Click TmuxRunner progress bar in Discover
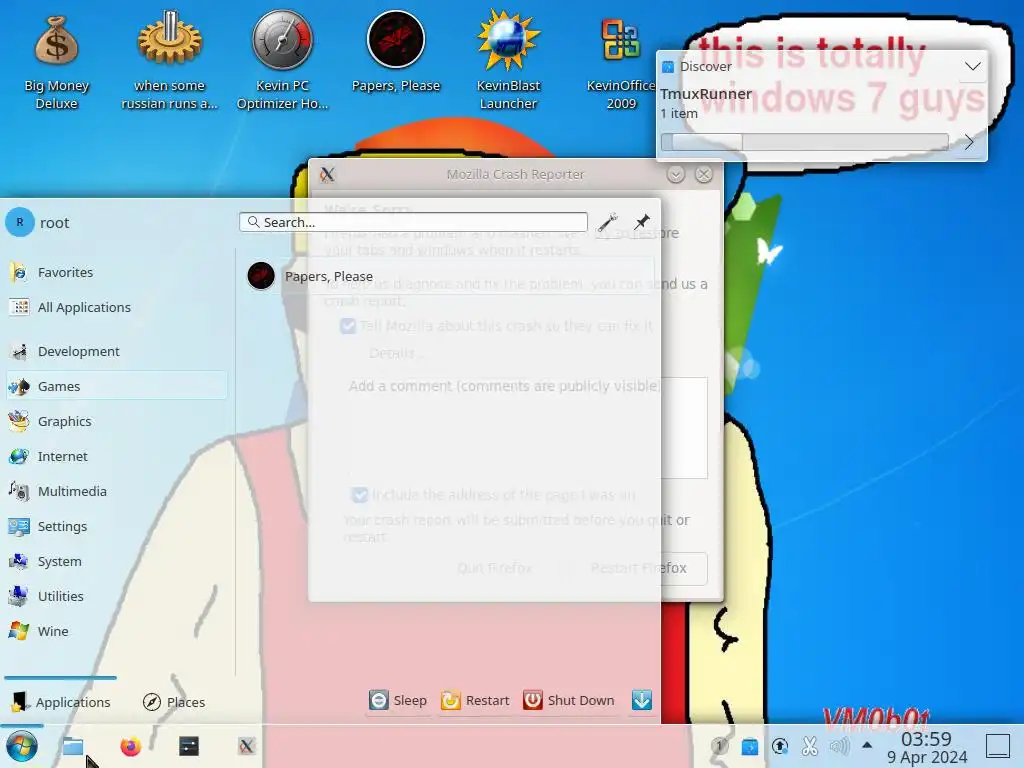1024x768 pixels. (x=805, y=142)
